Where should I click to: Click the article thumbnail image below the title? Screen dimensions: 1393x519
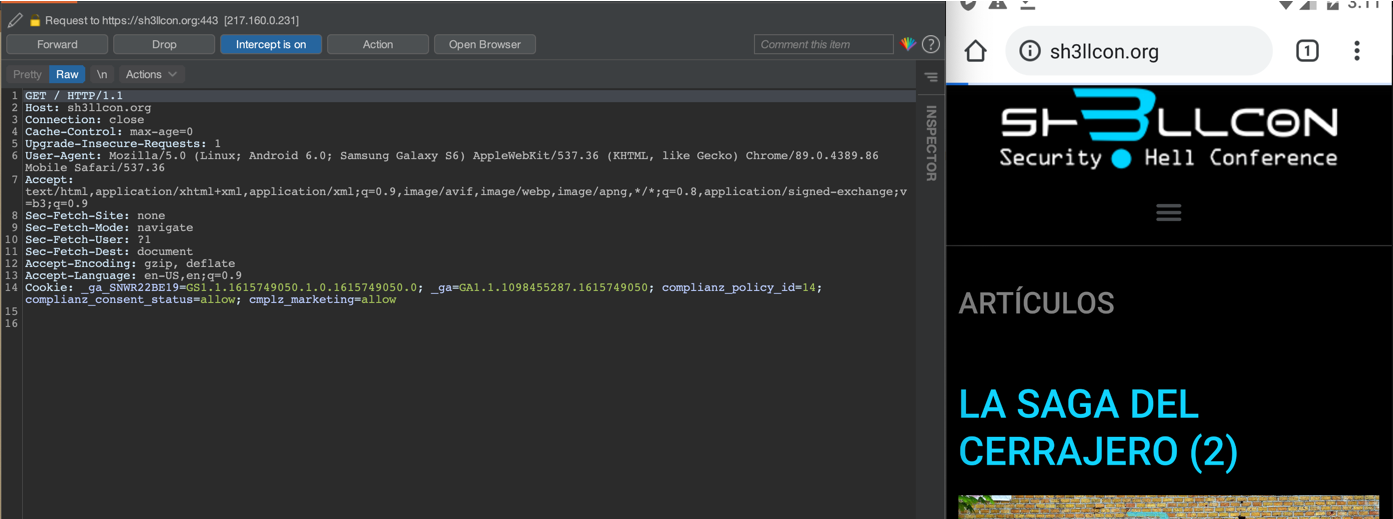pyautogui.click(x=1168, y=507)
